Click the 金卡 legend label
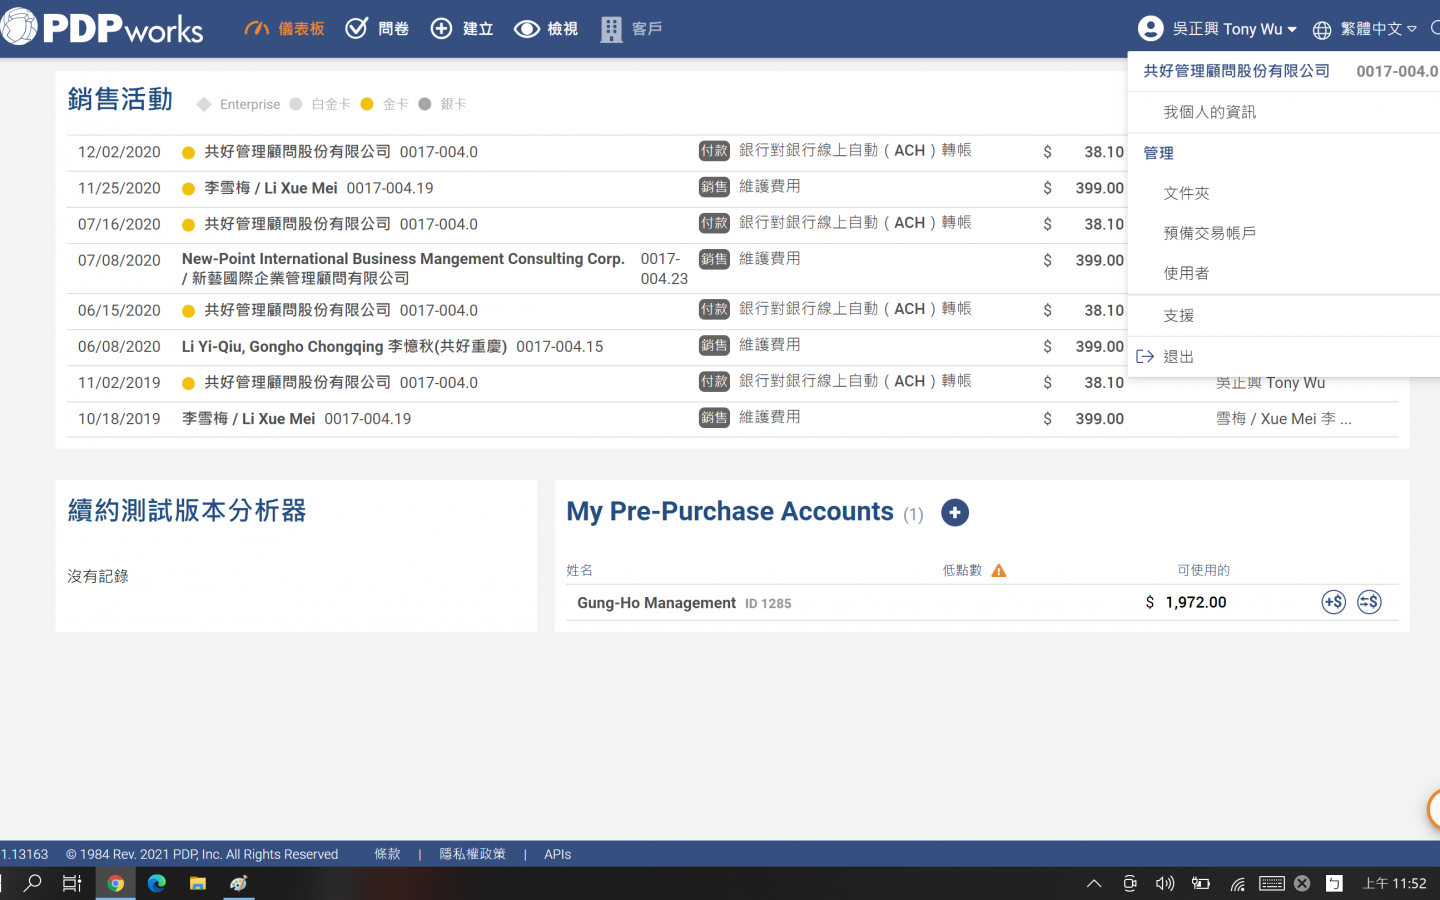This screenshot has height=900, width=1440. tap(396, 104)
